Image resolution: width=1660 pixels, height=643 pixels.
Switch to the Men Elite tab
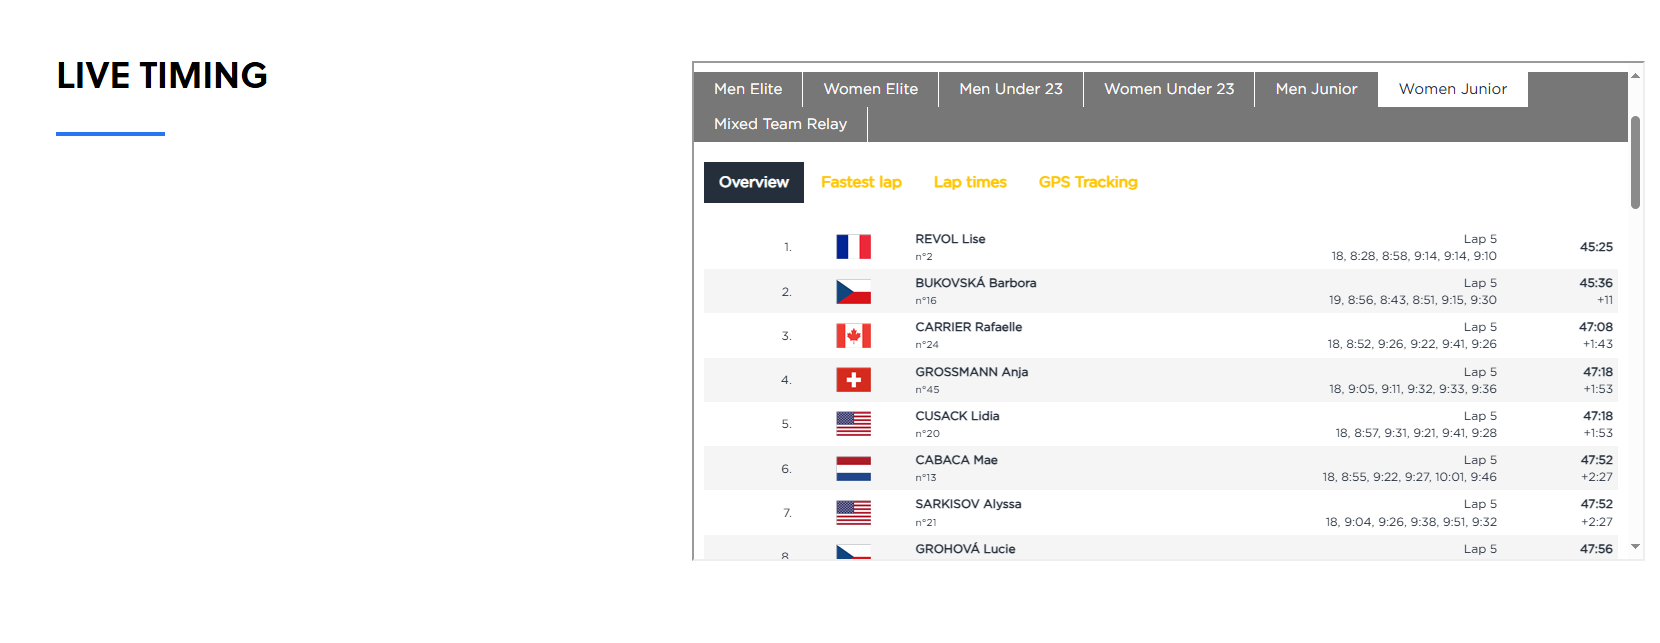point(748,89)
